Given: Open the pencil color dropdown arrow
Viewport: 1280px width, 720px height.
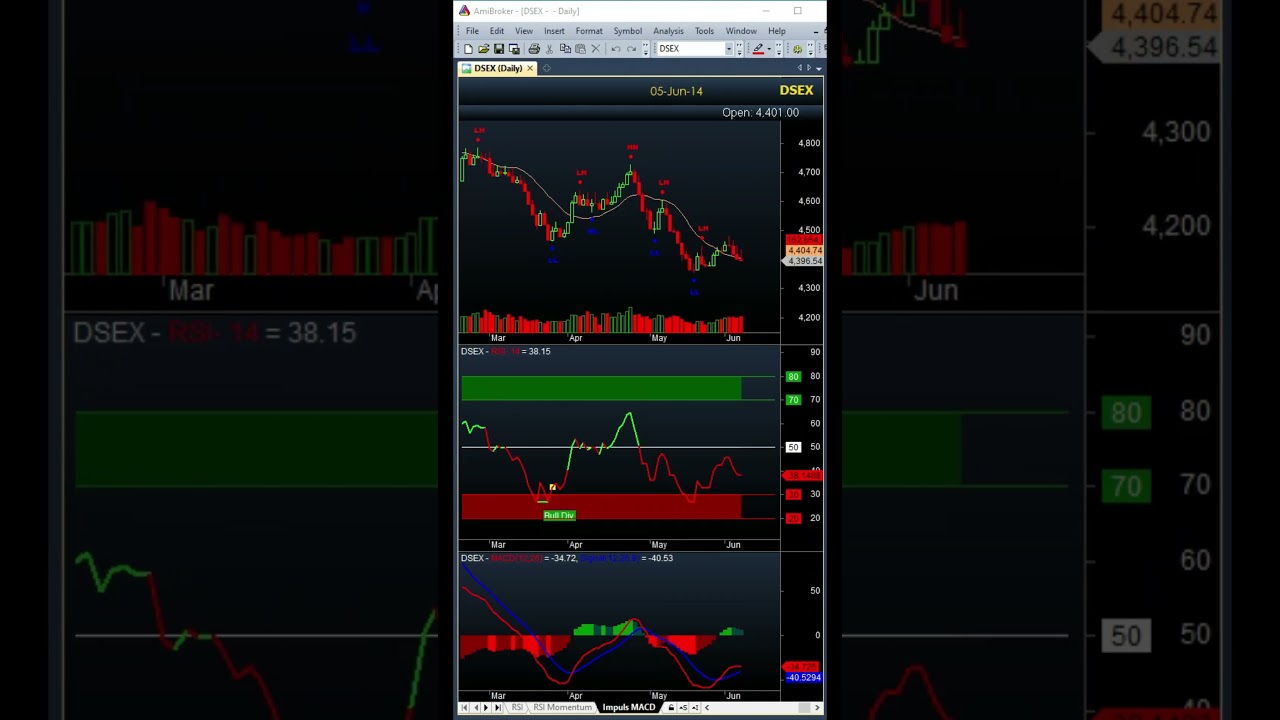Looking at the screenshot, I should click(x=769, y=49).
